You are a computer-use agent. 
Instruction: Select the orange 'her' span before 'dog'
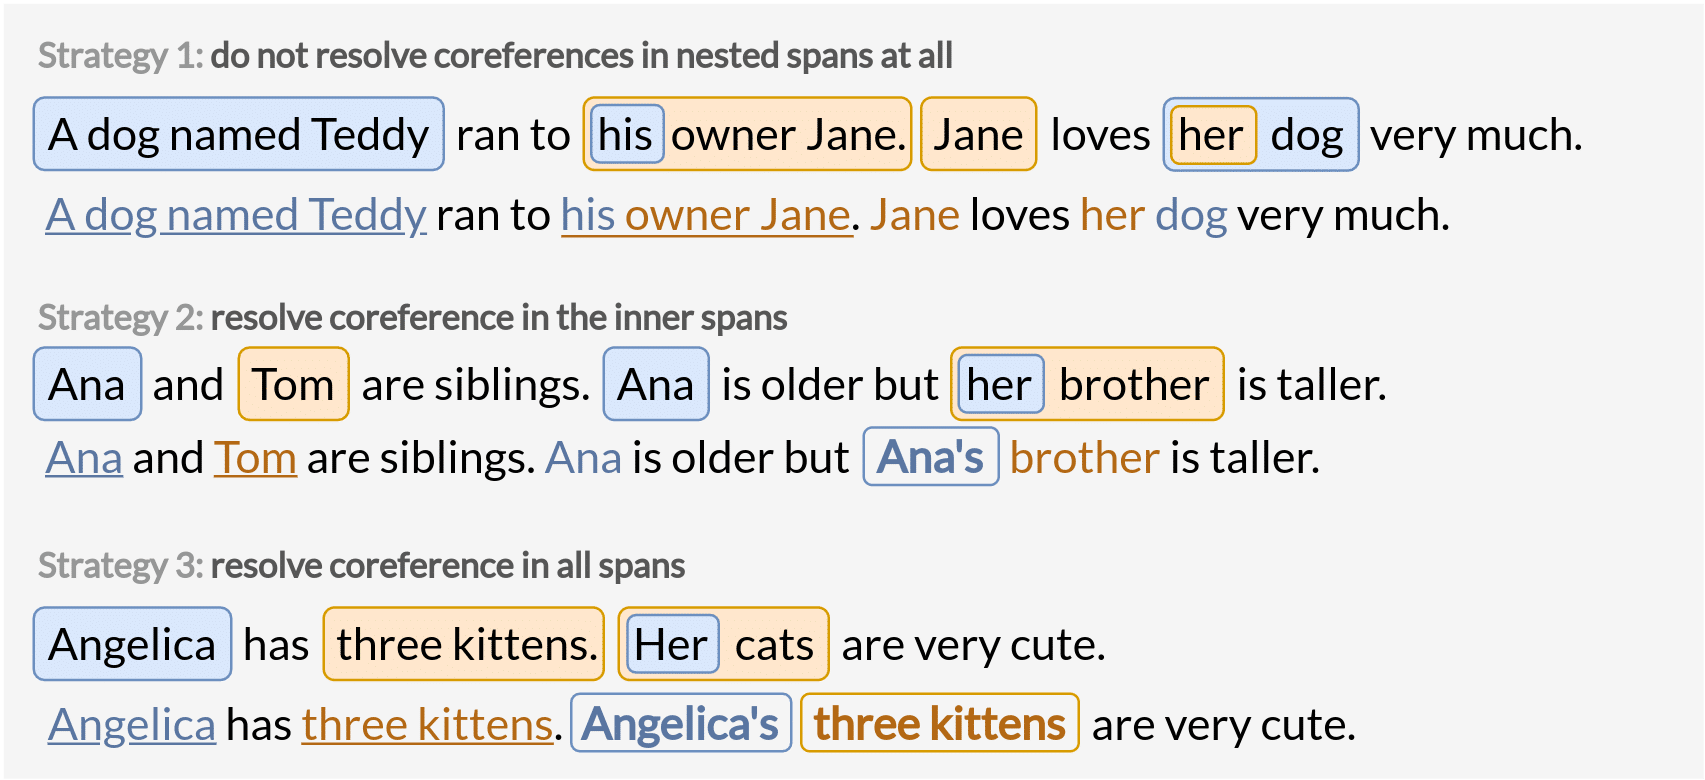click(x=1211, y=134)
